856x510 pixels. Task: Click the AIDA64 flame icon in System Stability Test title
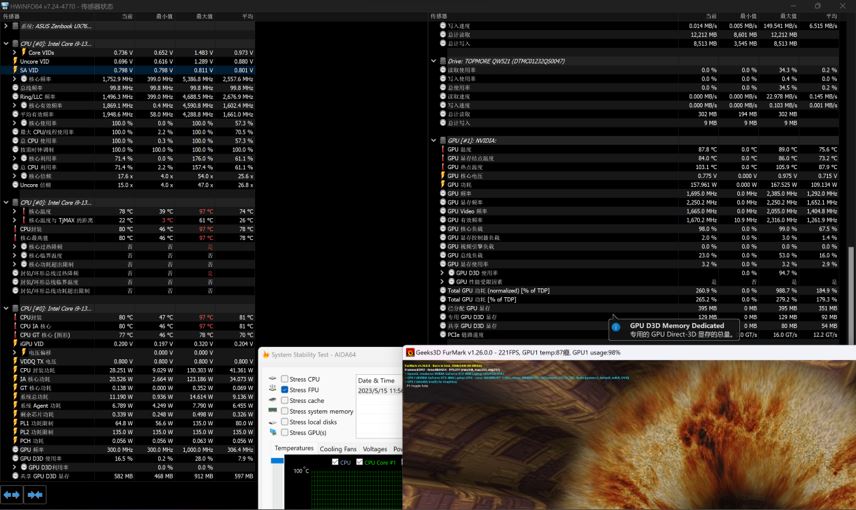pos(266,355)
